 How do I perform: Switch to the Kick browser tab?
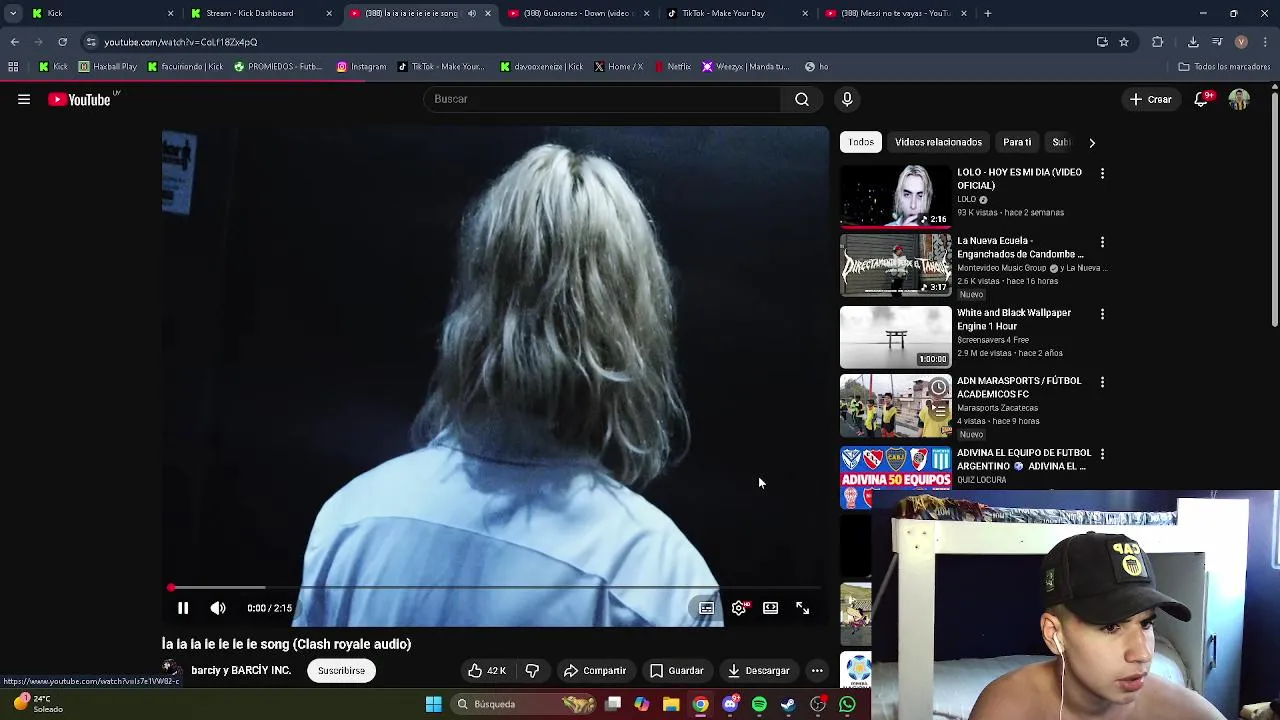click(100, 13)
